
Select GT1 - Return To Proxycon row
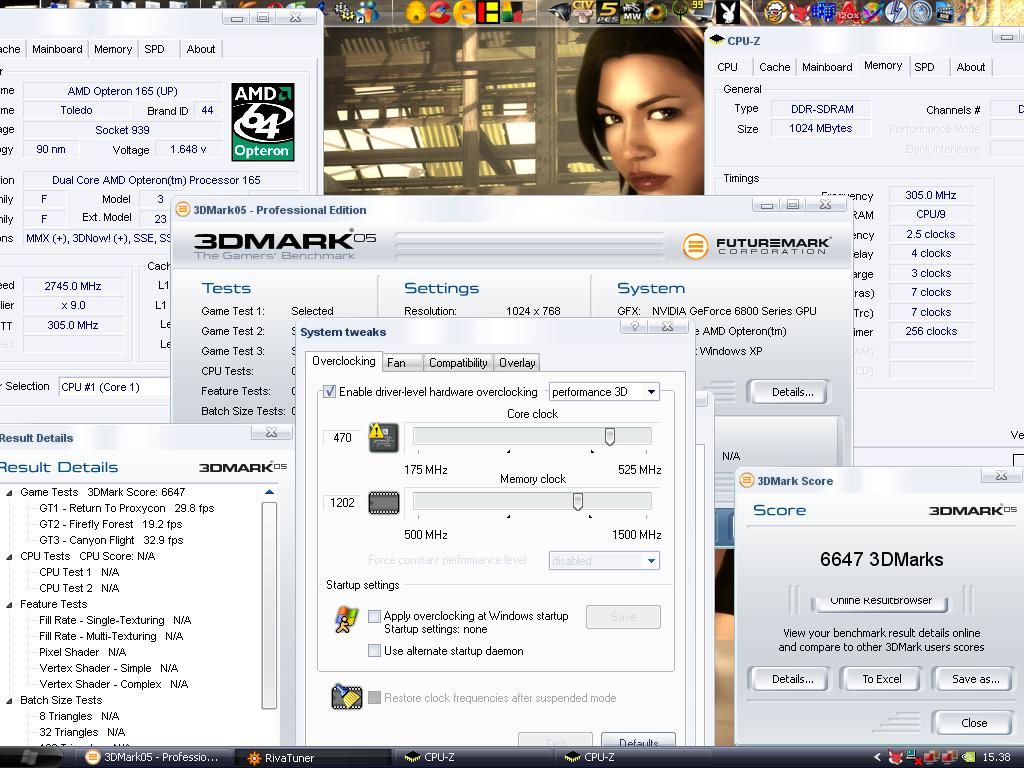click(127, 508)
